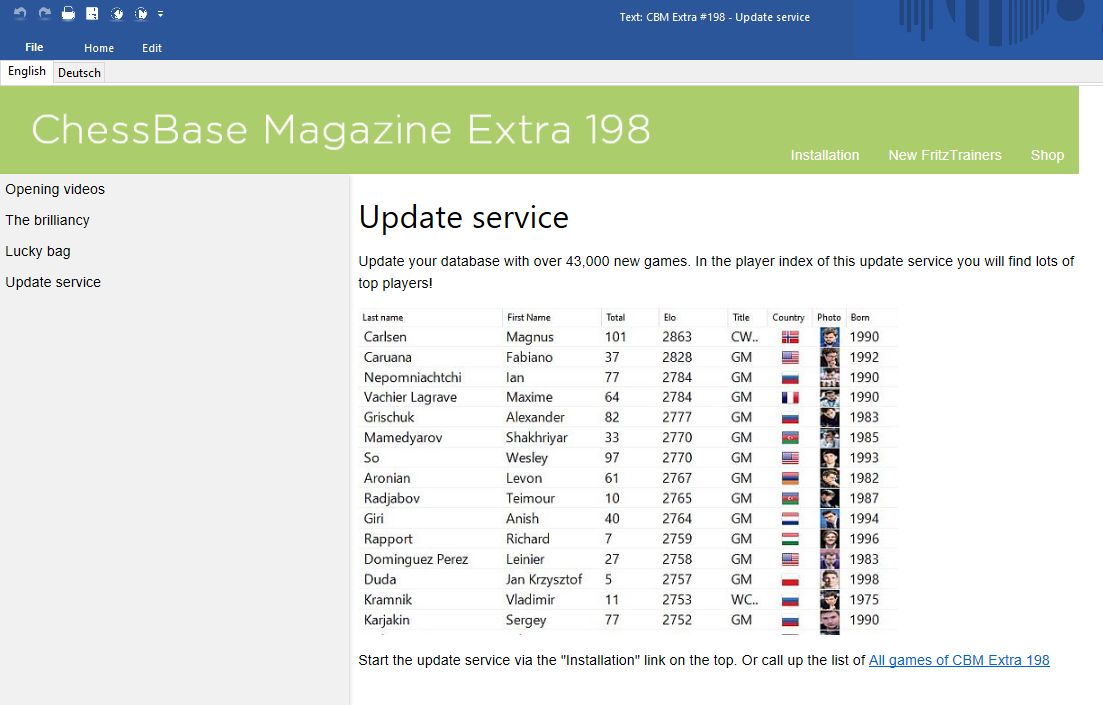Click the Russian flag in Kramnik's row
This screenshot has width=1103, height=705.
(790, 600)
